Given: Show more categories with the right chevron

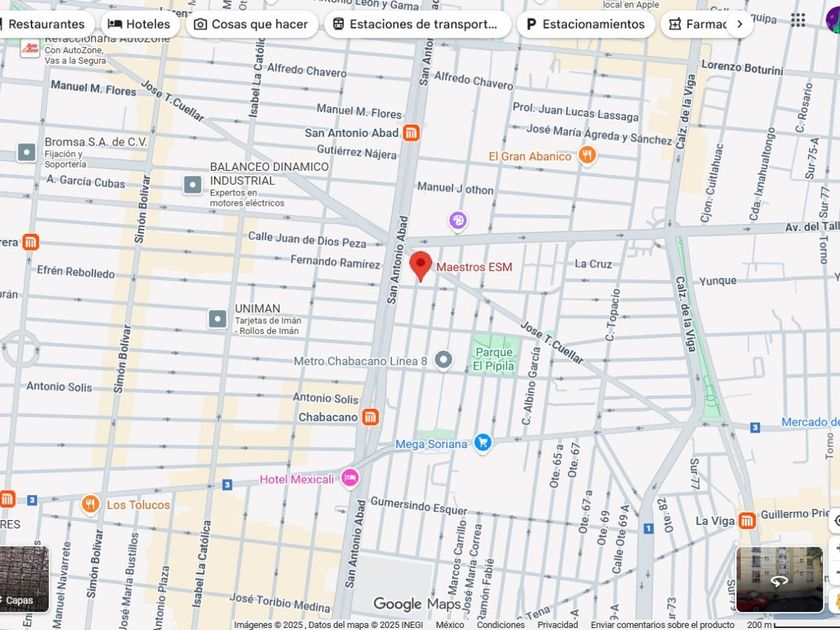Looking at the screenshot, I should point(740,24).
